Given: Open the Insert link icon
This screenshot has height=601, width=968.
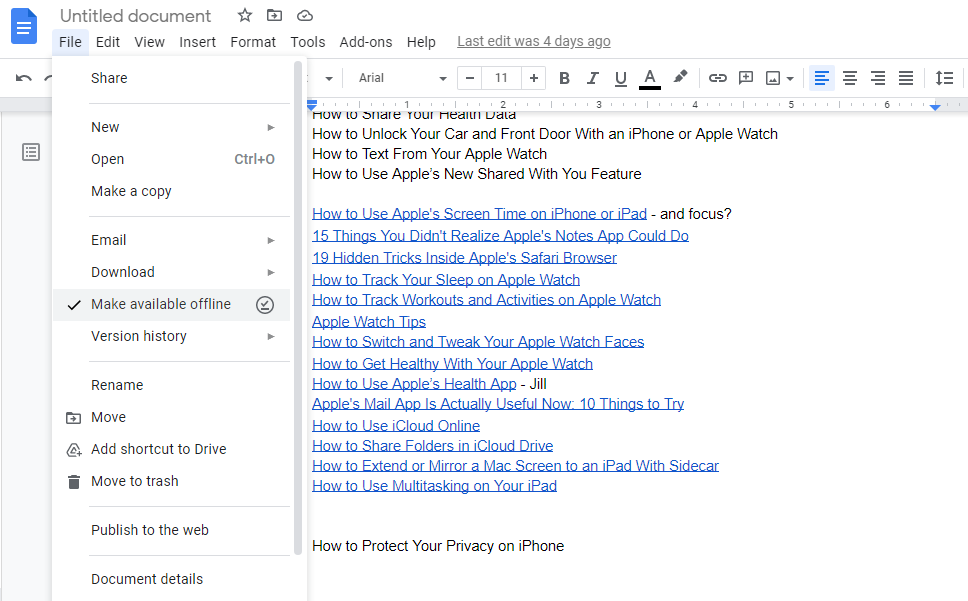Looking at the screenshot, I should (717, 77).
